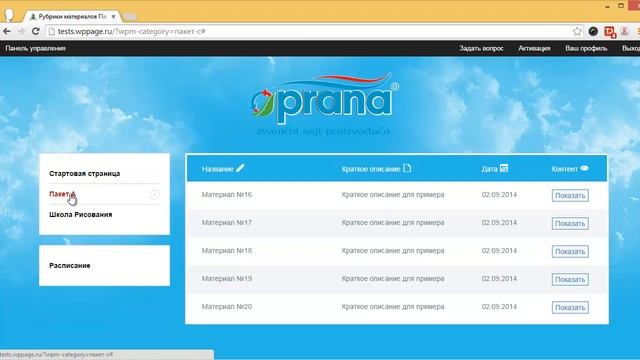Click the calendar icon beside Дата
640x360 pixels.
click(504, 168)
